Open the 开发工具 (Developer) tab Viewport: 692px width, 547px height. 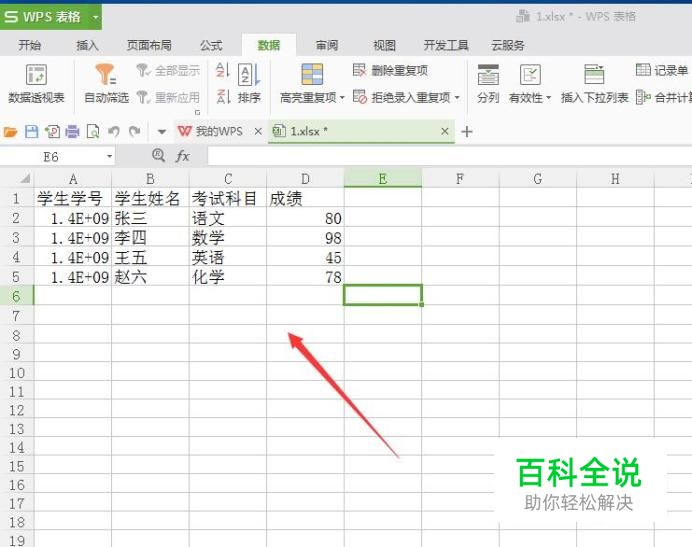pyautogui.click(x=446, y=45)
